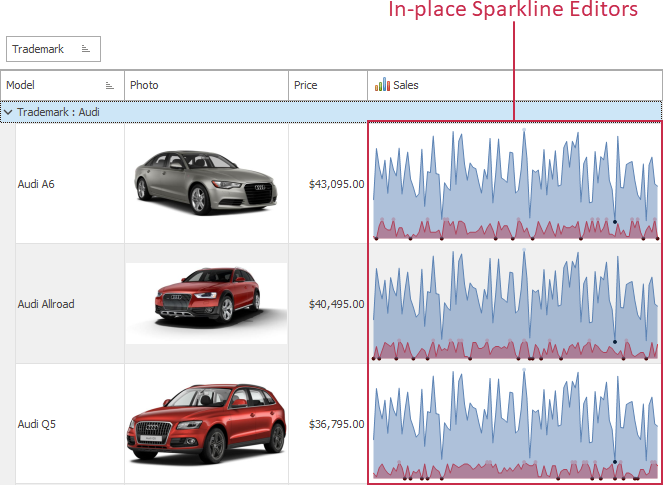Click the Audi A6 sales sparkline
Screen dimensions: 663x485
pyautogui.click(x=515, y=184)
